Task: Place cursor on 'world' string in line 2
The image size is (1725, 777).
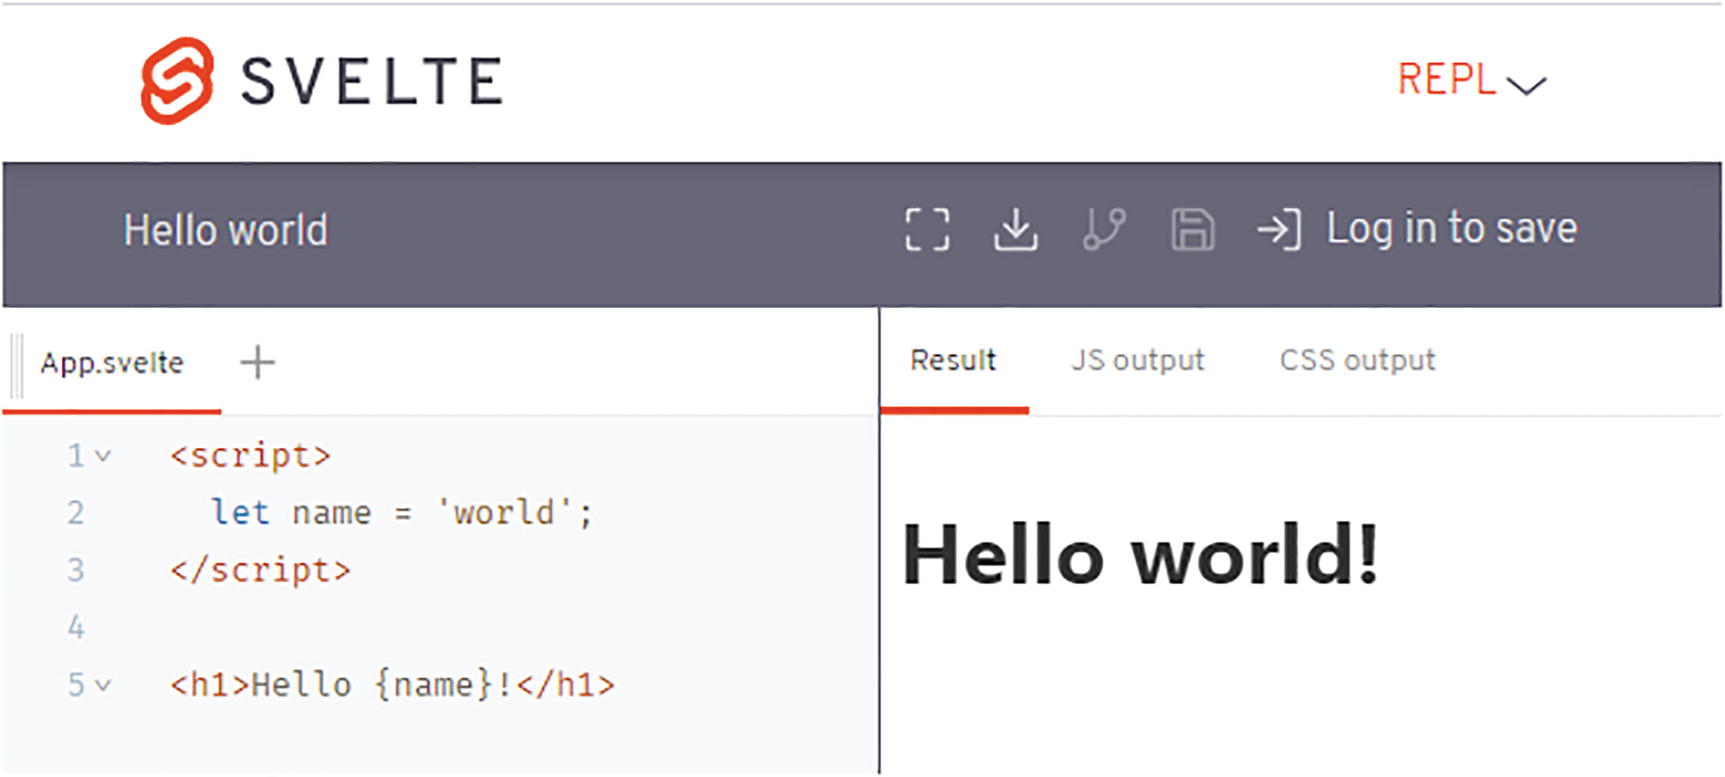Action: click(504, 513)
